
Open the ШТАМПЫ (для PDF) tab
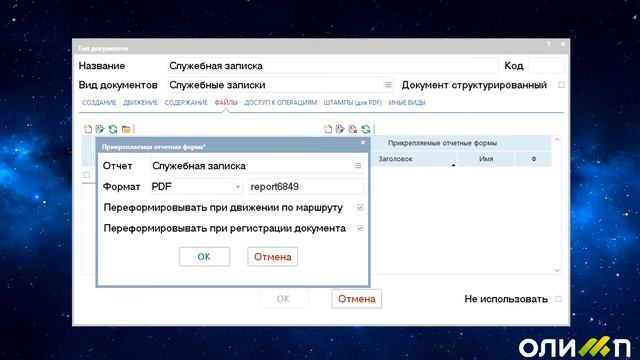coord(353,103)
